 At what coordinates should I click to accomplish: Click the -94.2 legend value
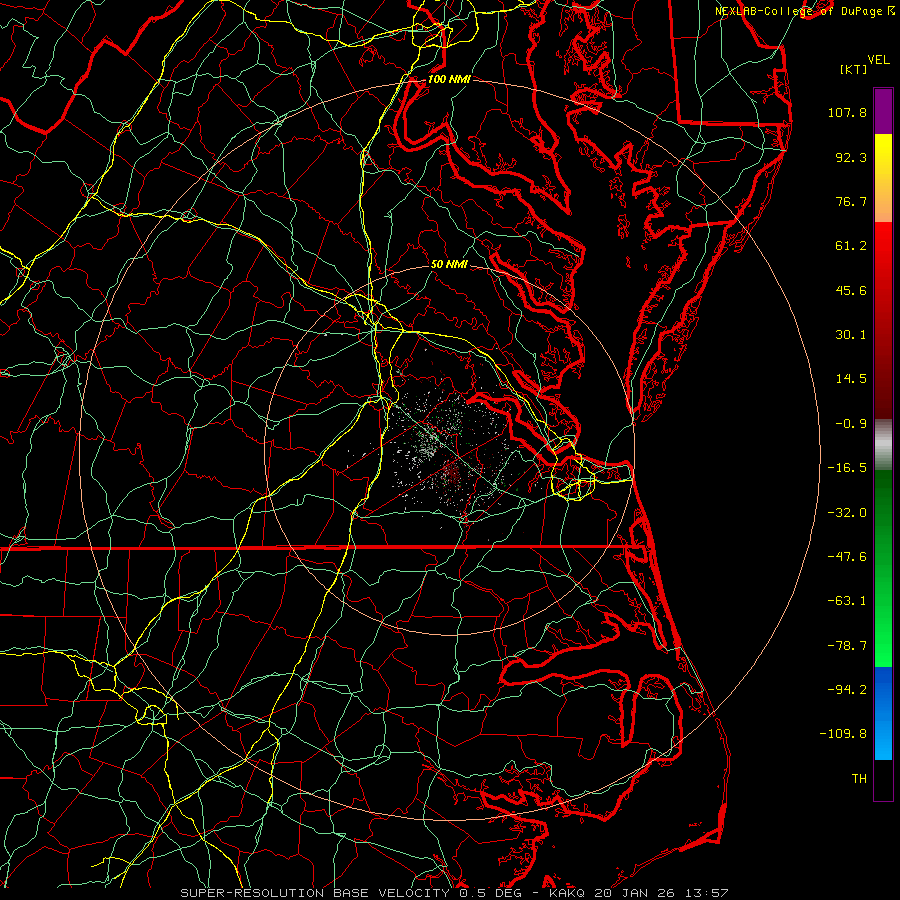click(847, 689)
